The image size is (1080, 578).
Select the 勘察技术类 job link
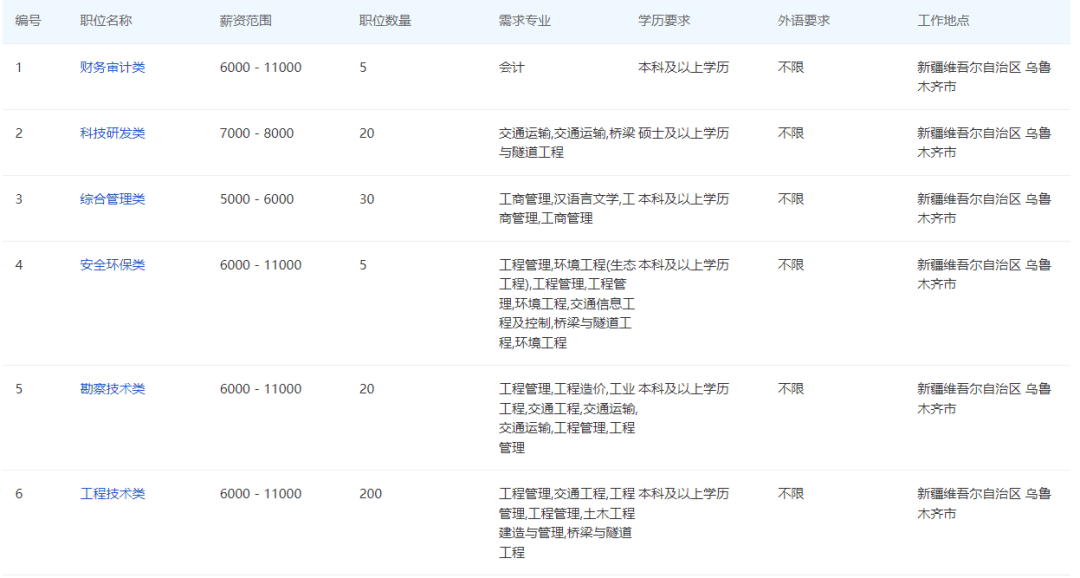(112, 389)
